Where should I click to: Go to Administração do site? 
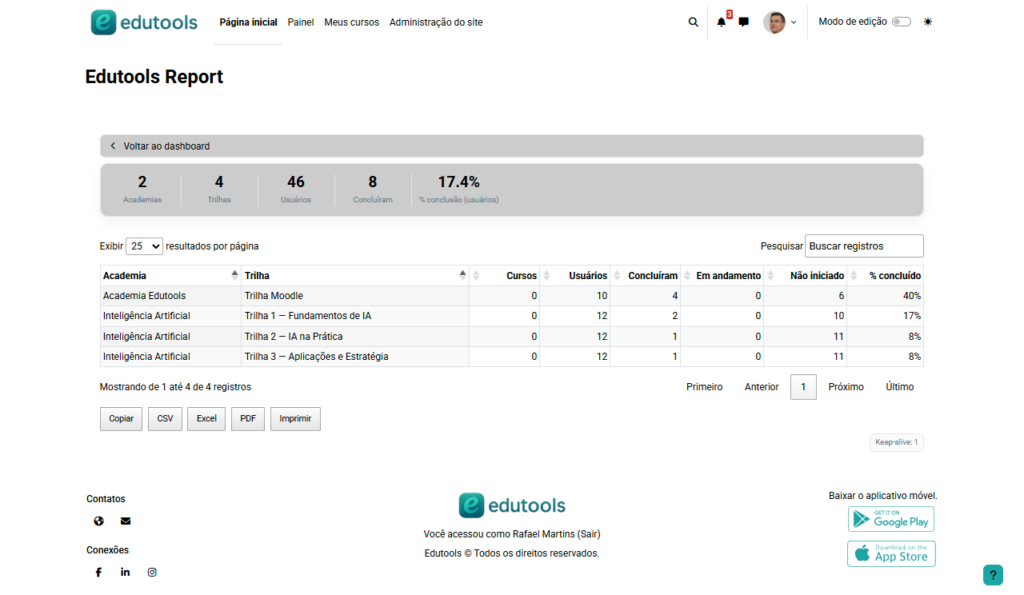[x=436, y=22]
